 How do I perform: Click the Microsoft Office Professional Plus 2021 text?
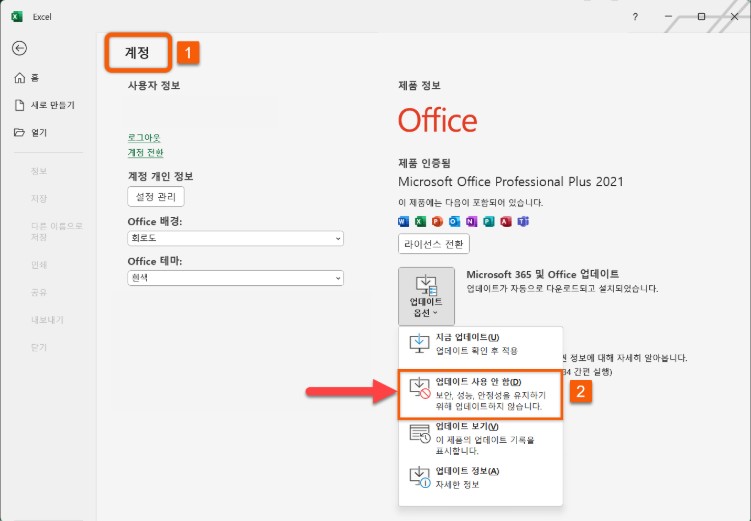[x=511, y=181]
